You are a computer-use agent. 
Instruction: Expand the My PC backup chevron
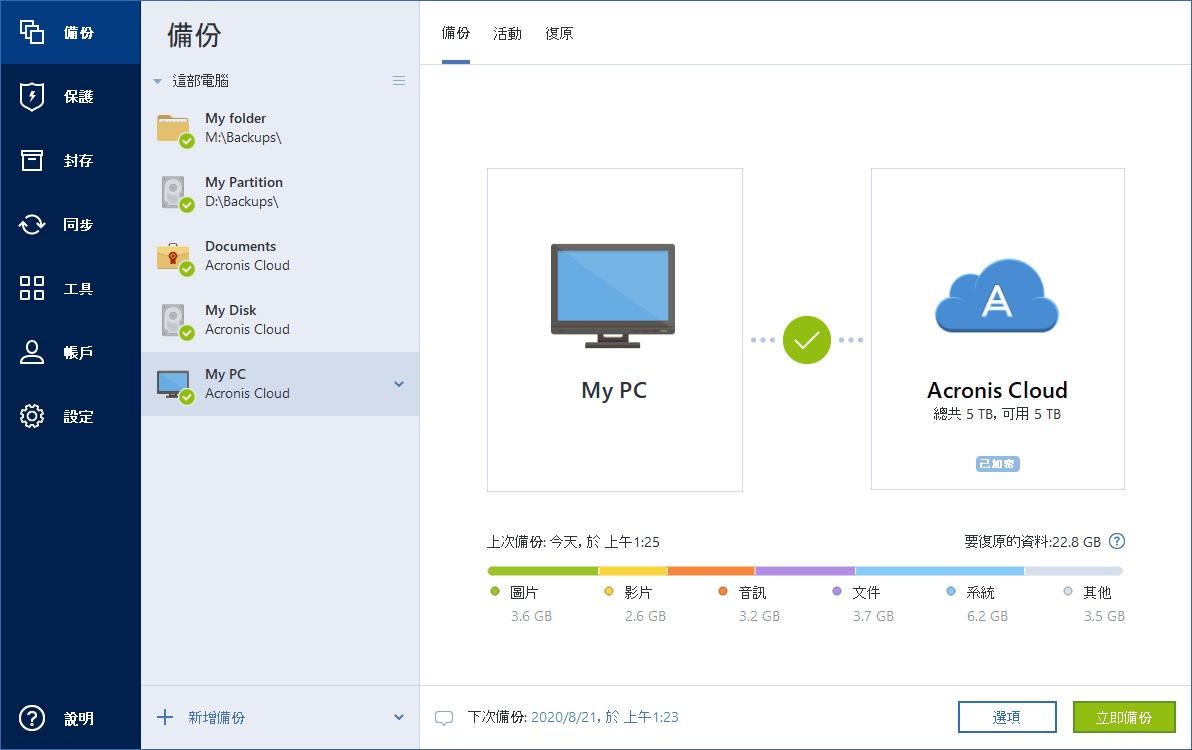(399, 384)
